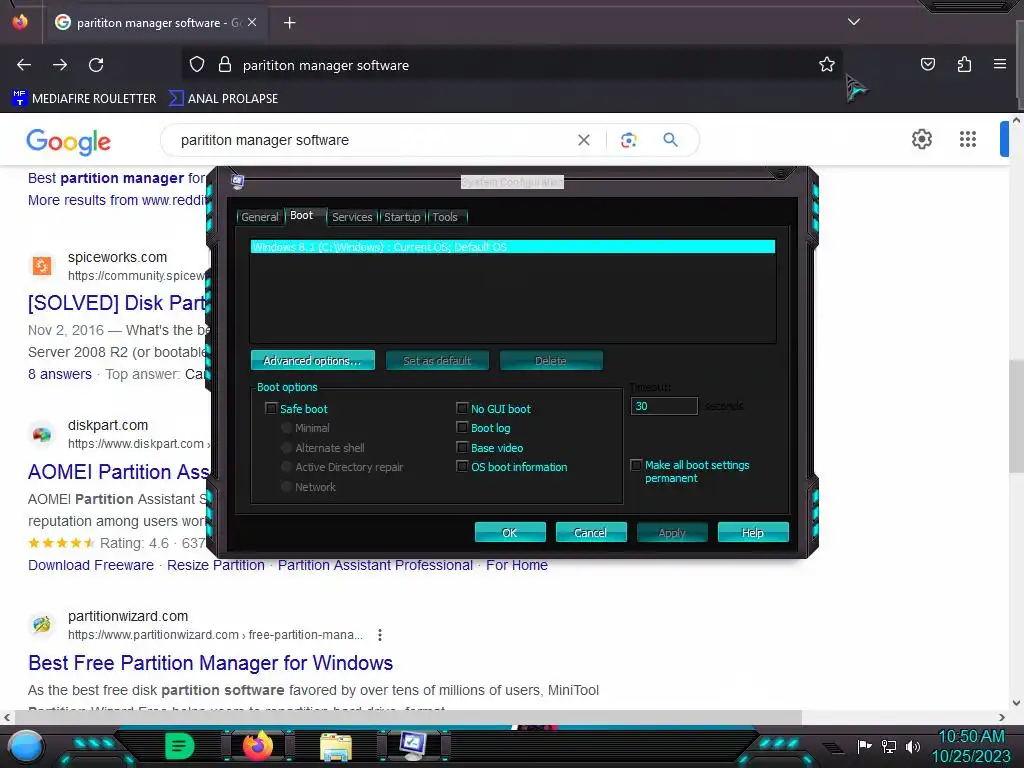Bookmark this page with the star icon

(x=827, y=64)
